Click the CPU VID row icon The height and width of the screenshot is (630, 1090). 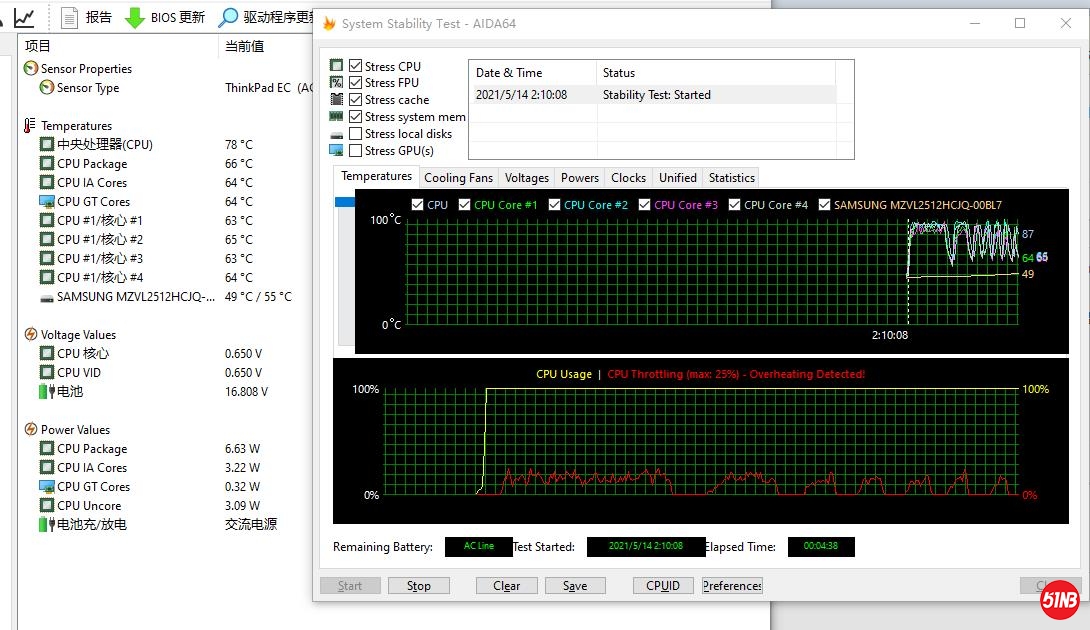point(47,372)
